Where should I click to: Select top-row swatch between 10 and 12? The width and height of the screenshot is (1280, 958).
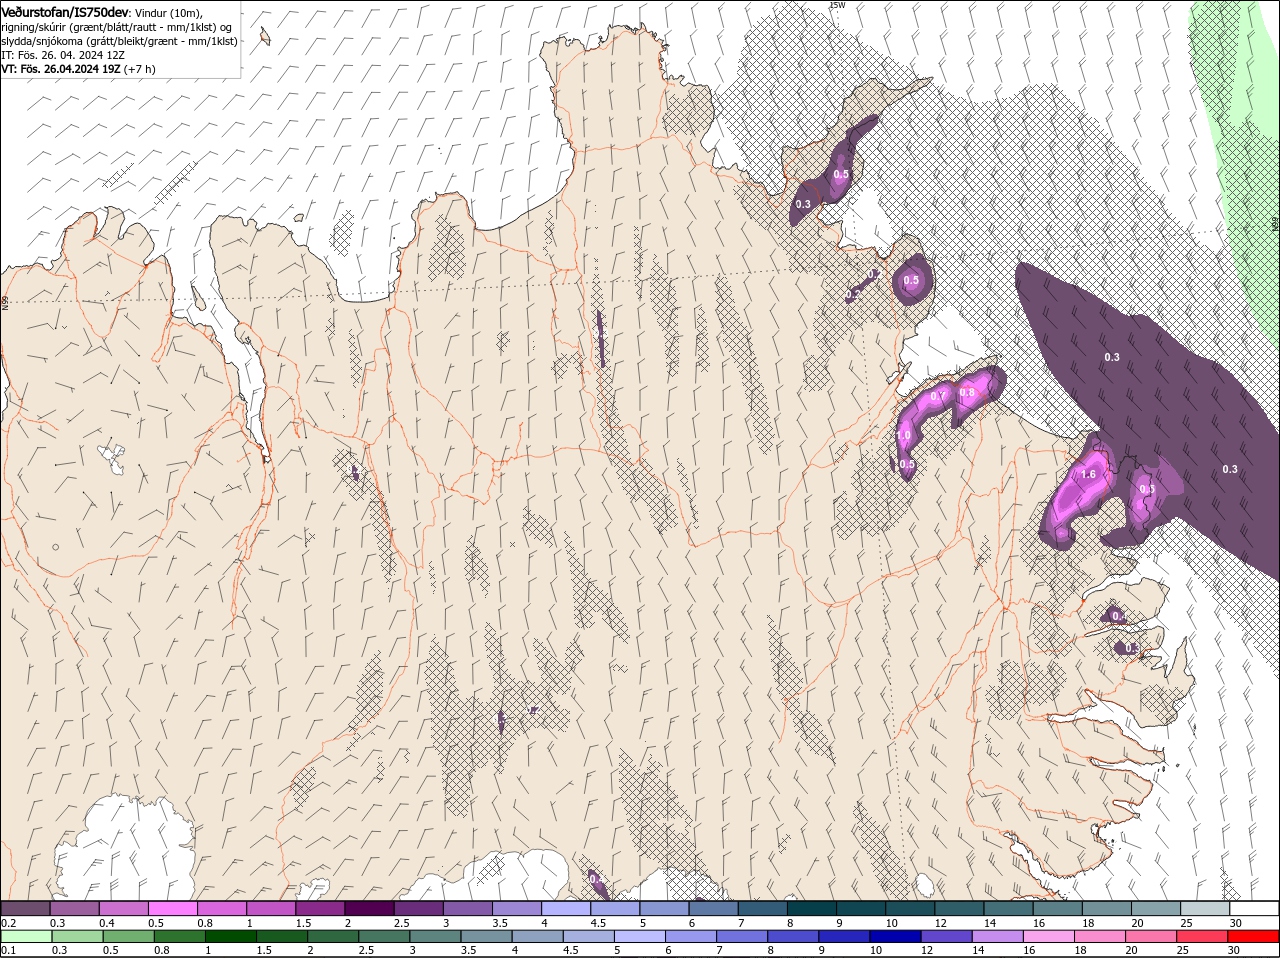910,908
